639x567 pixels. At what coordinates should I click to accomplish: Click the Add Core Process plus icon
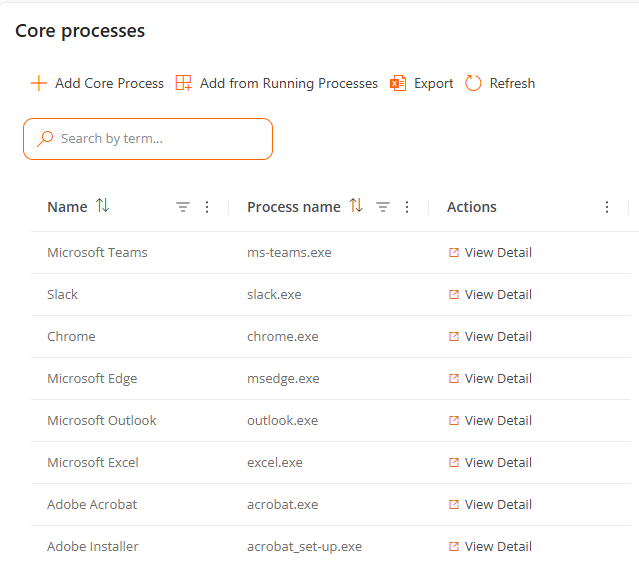[x=39, y=84]
